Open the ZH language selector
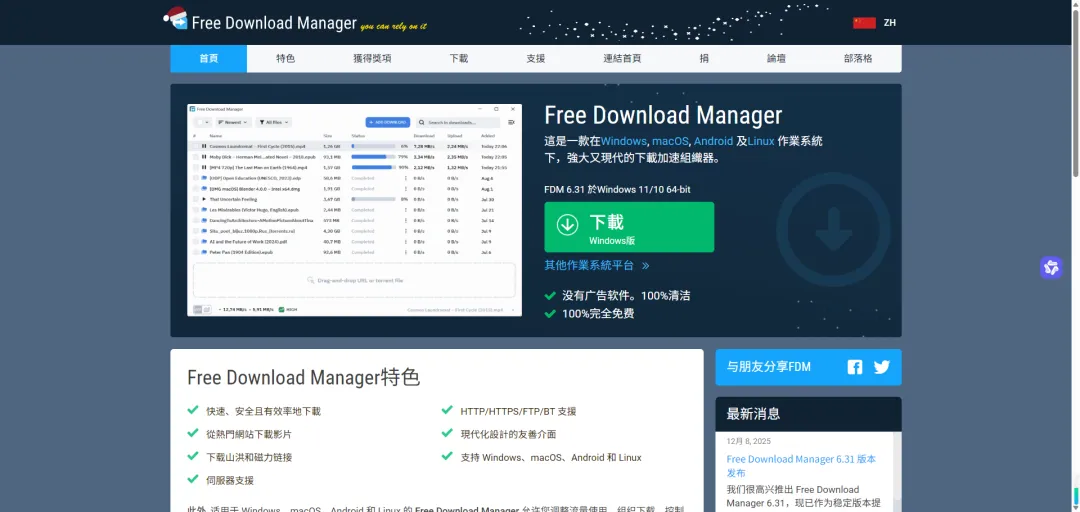 [x=890, y=23]
